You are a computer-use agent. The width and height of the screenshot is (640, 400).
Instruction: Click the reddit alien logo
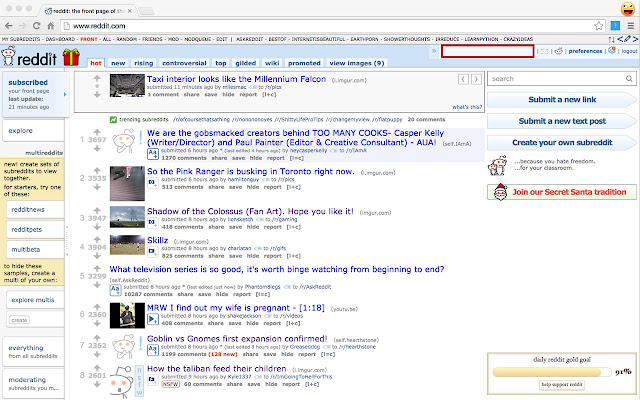[8, 56]
